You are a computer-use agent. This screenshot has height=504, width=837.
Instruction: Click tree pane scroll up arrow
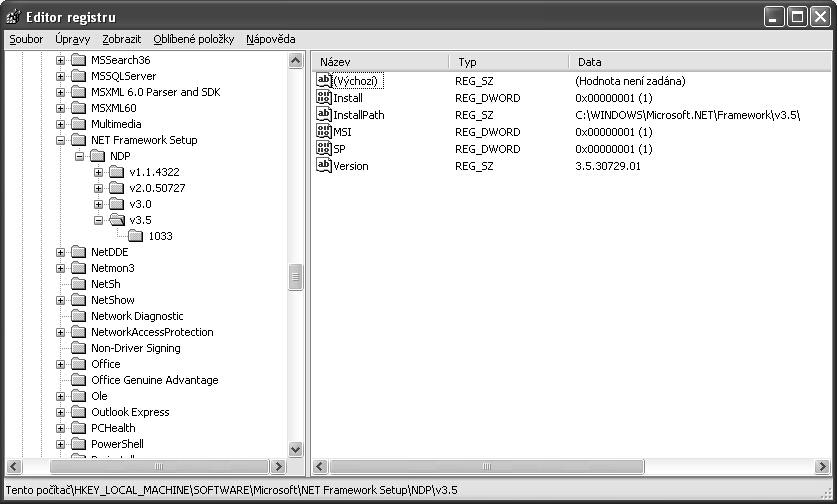tap(295, 61)
